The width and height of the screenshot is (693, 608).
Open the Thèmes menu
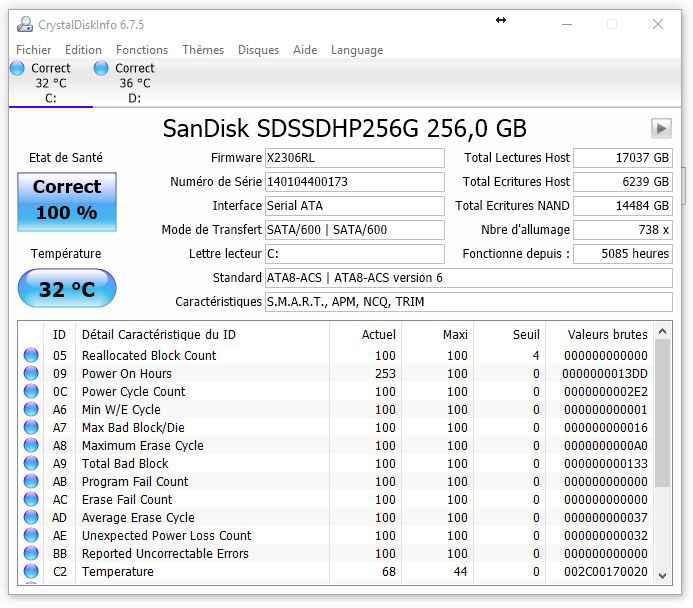203,50
